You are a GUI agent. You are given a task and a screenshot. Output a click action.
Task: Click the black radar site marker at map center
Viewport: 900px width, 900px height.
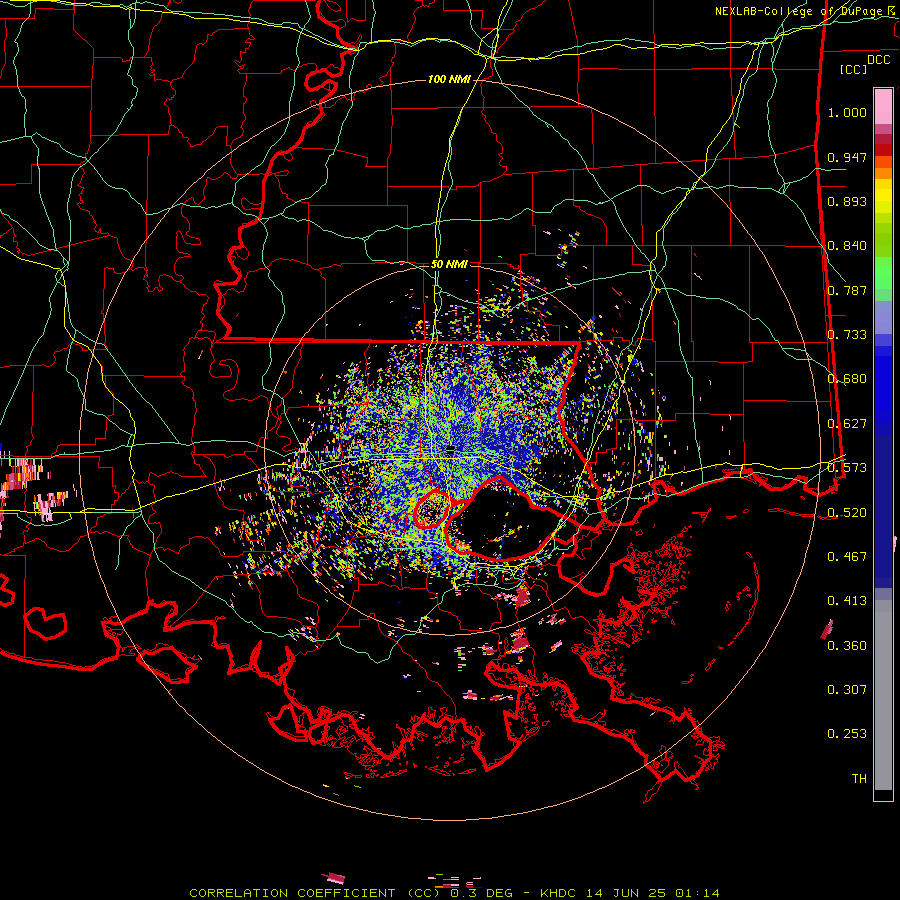point(451,449)
